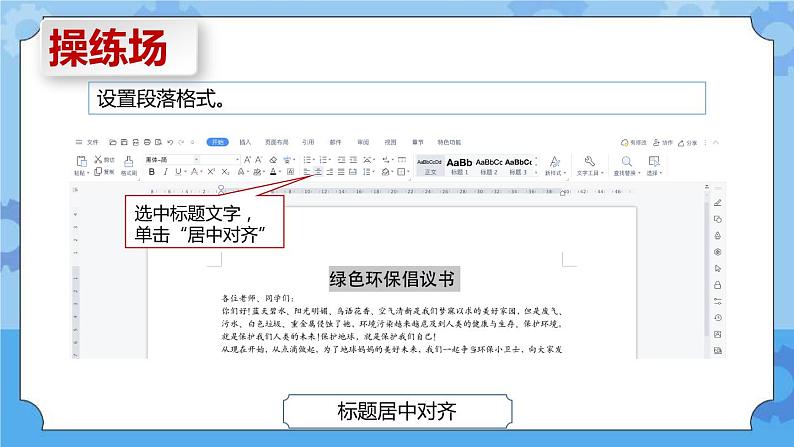Click the 格式刷 format painter
Viewport: 794px width, 447px height.
129,166
